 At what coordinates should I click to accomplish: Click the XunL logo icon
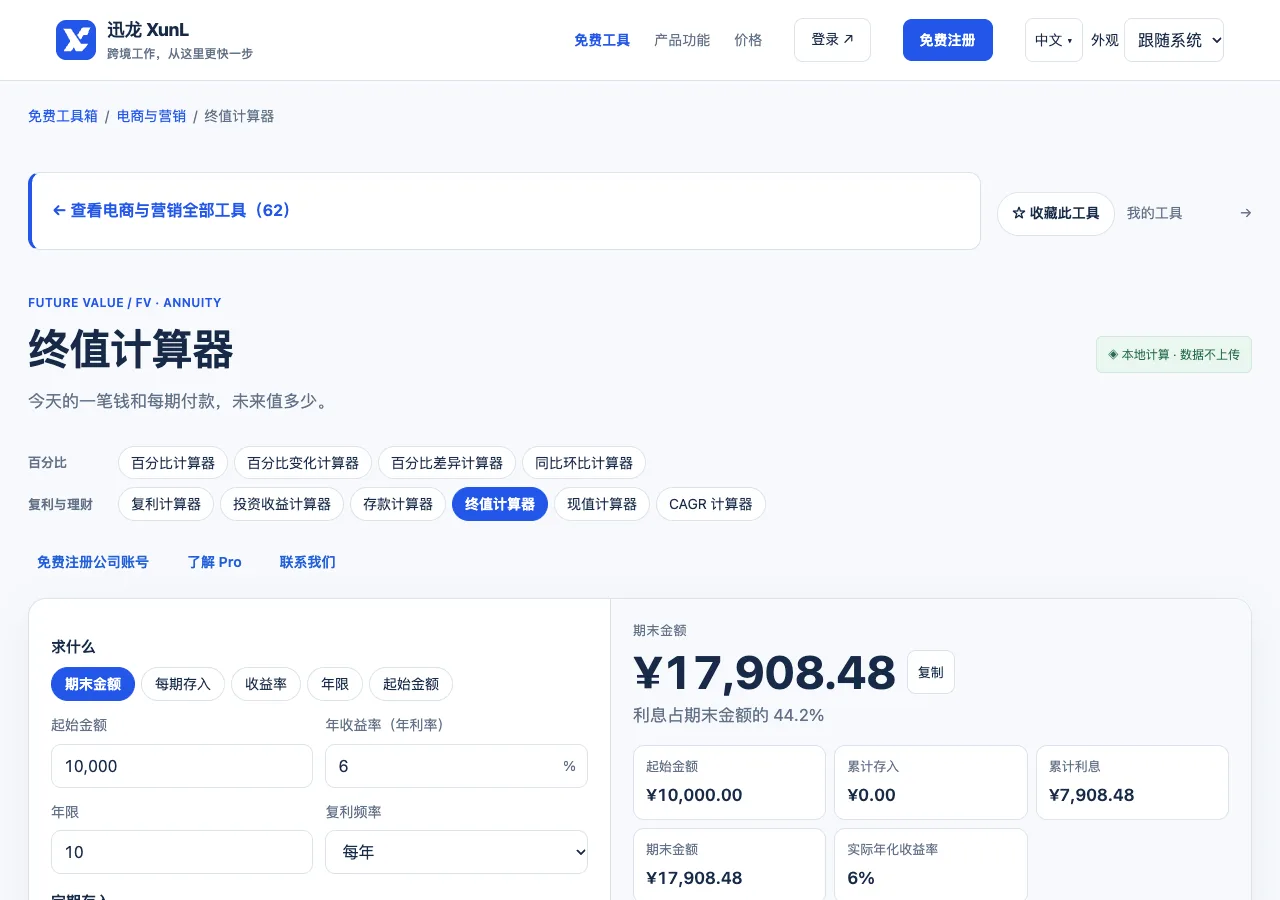click(76, 40)
